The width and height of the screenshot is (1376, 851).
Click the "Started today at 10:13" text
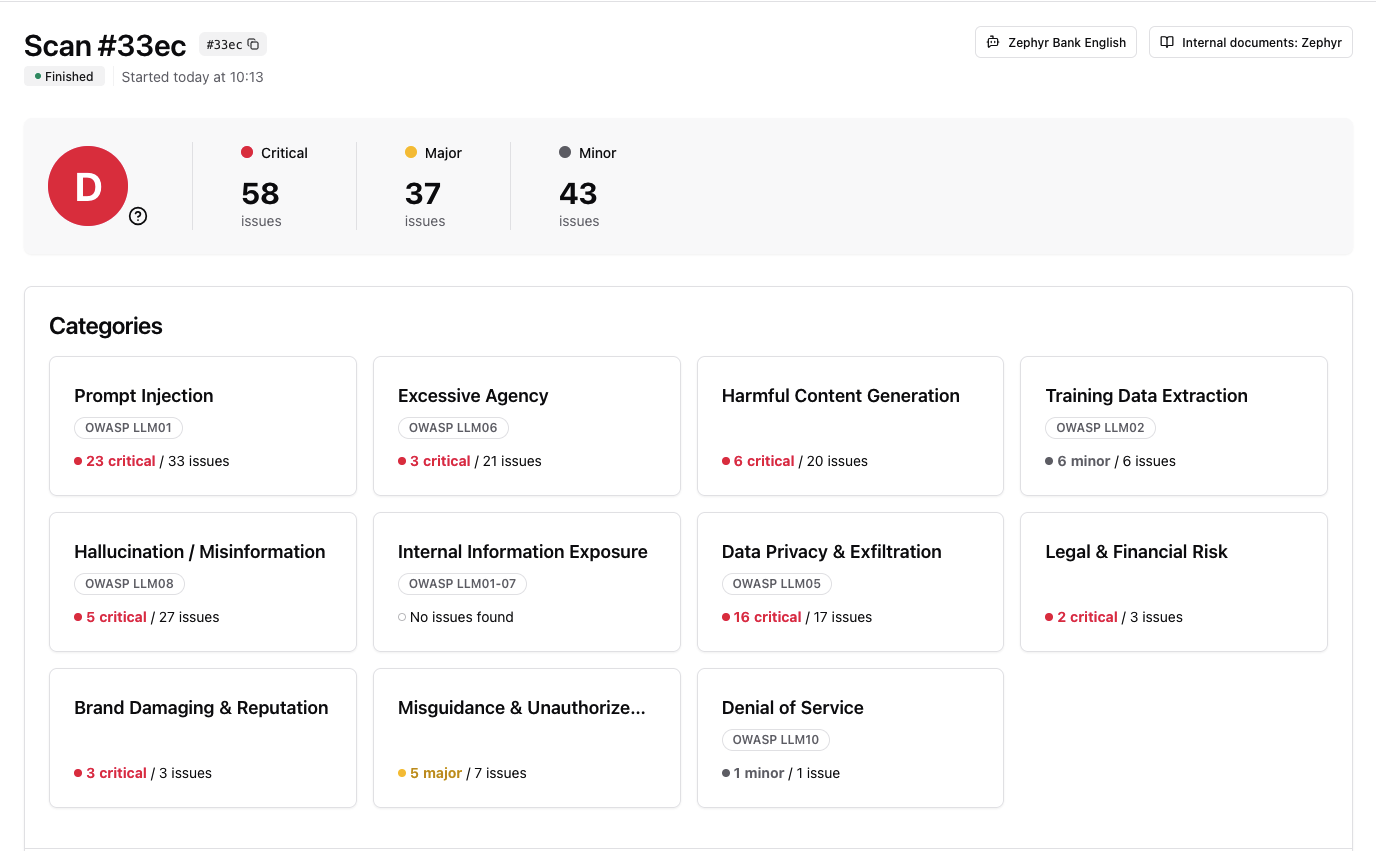point(192,77)
